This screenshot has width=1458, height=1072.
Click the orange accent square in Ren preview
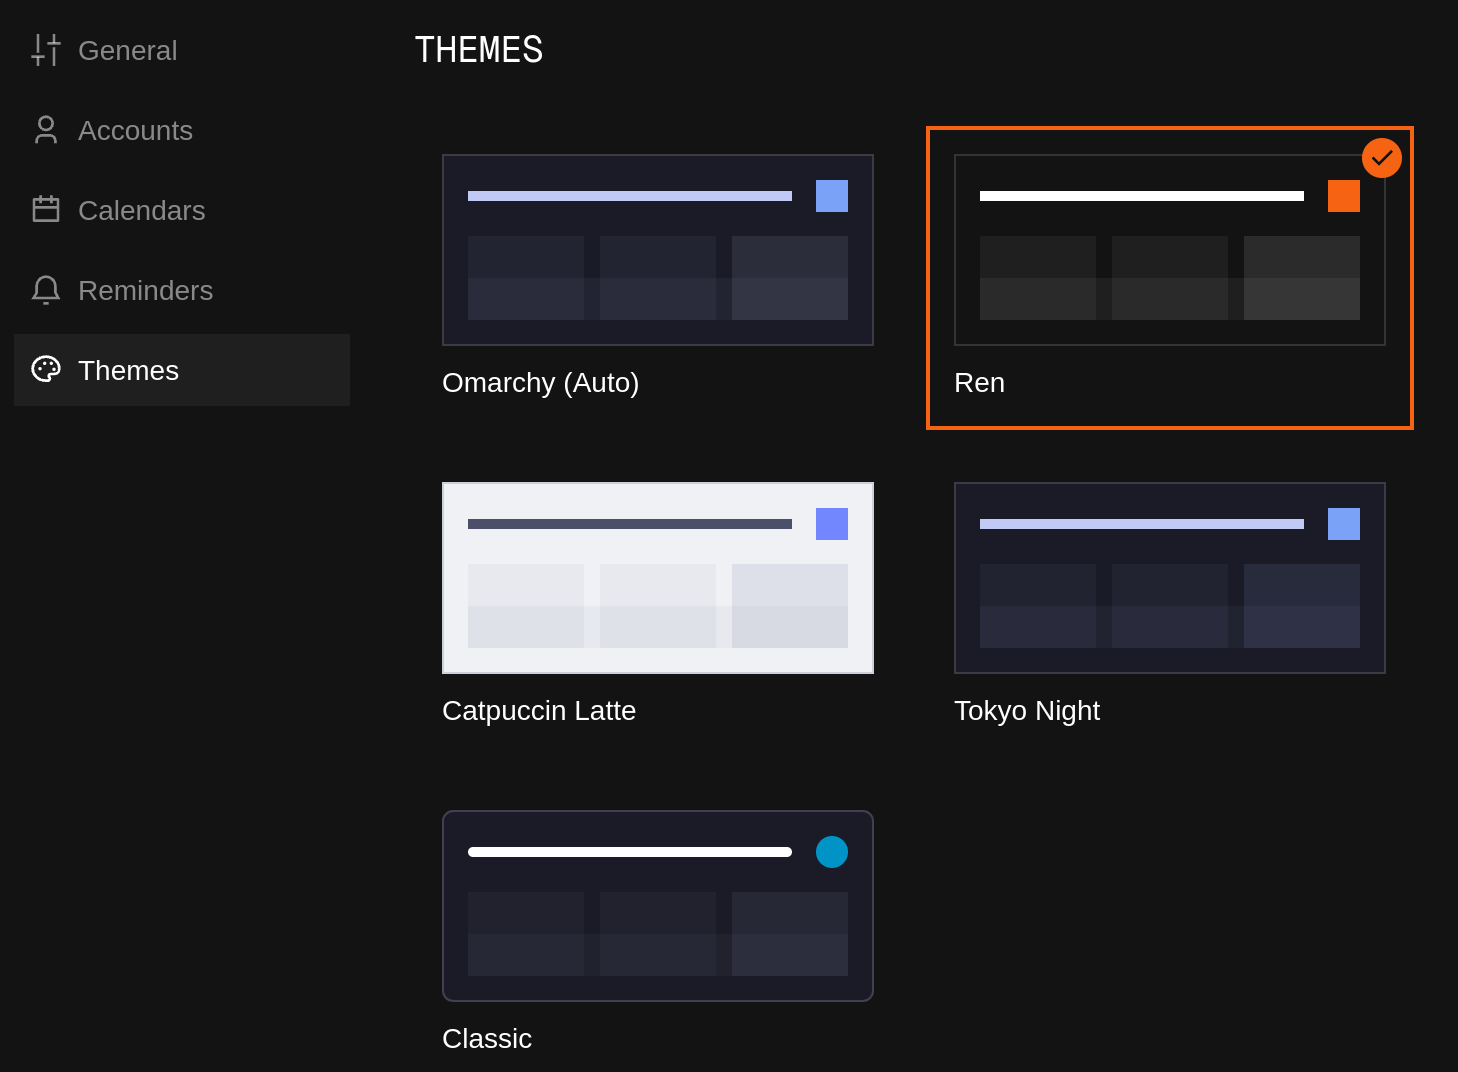[1344, 196]
